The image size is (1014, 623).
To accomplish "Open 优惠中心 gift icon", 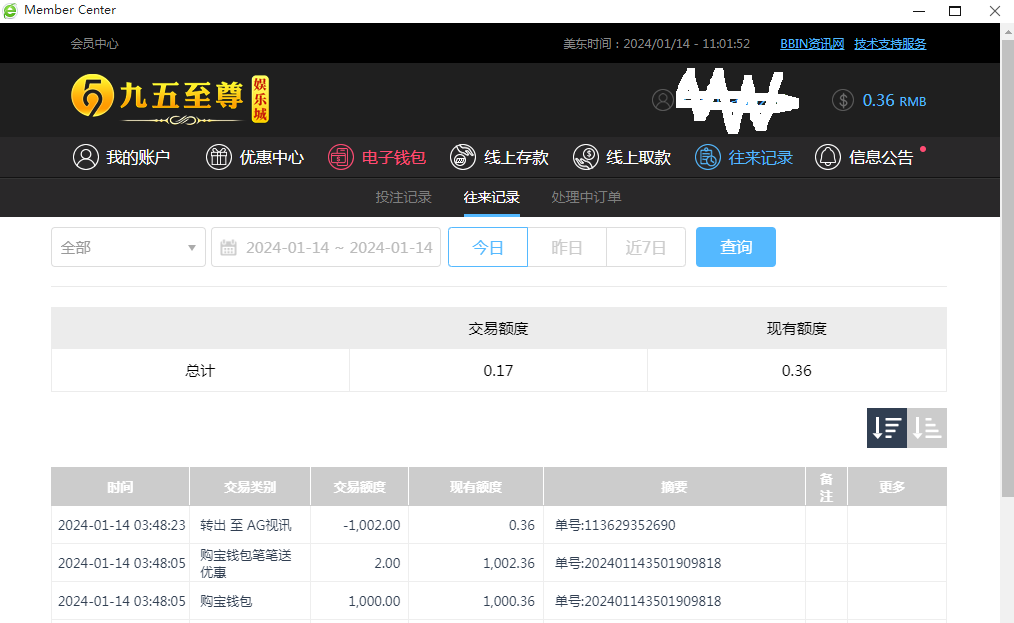I will point(219,157).
